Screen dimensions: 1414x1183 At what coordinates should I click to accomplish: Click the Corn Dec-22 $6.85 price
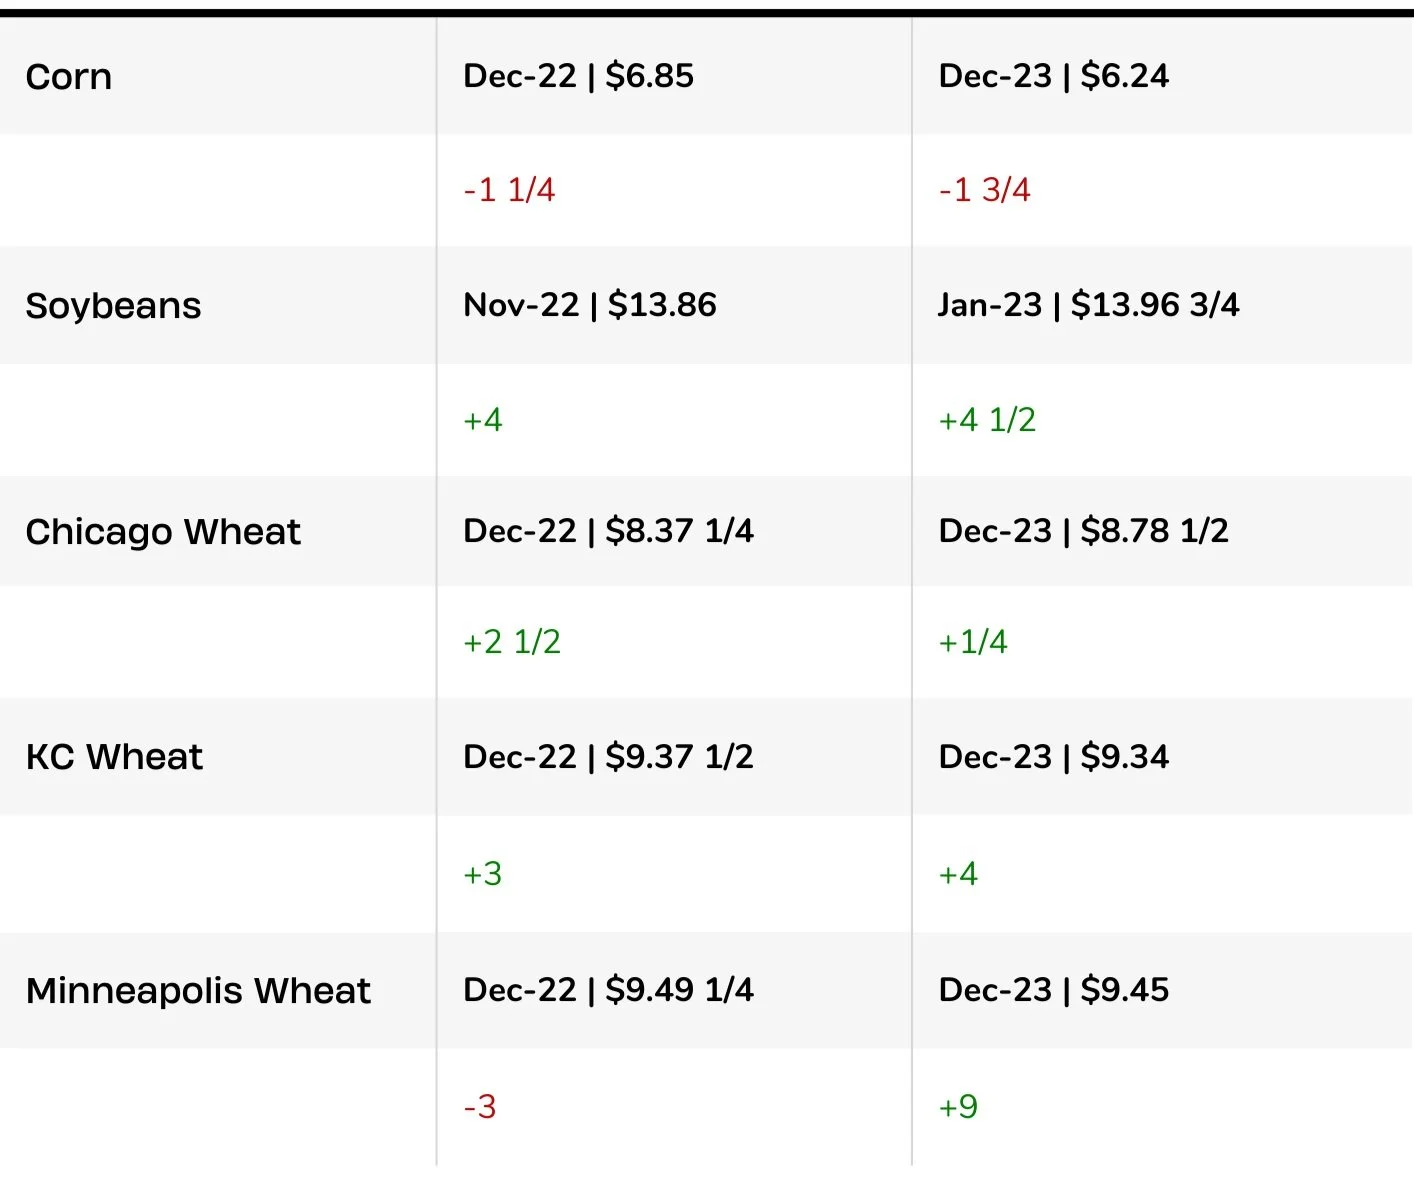(x=578, y=76)
